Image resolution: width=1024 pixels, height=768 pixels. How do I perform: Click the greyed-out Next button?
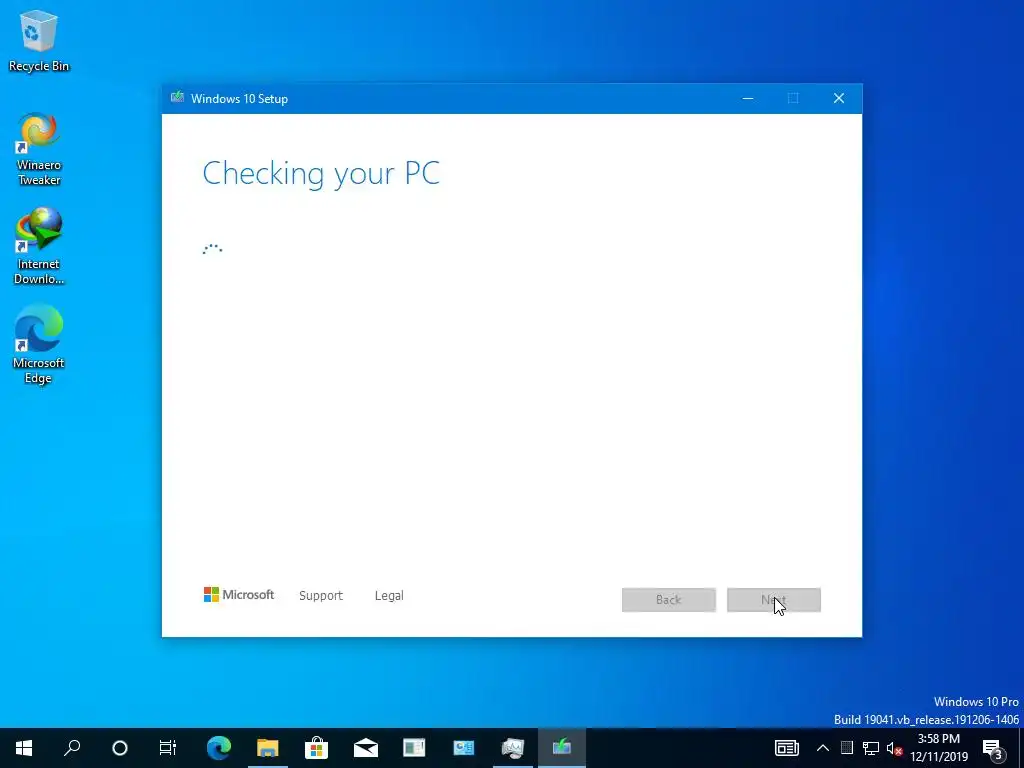click(774, 600)
